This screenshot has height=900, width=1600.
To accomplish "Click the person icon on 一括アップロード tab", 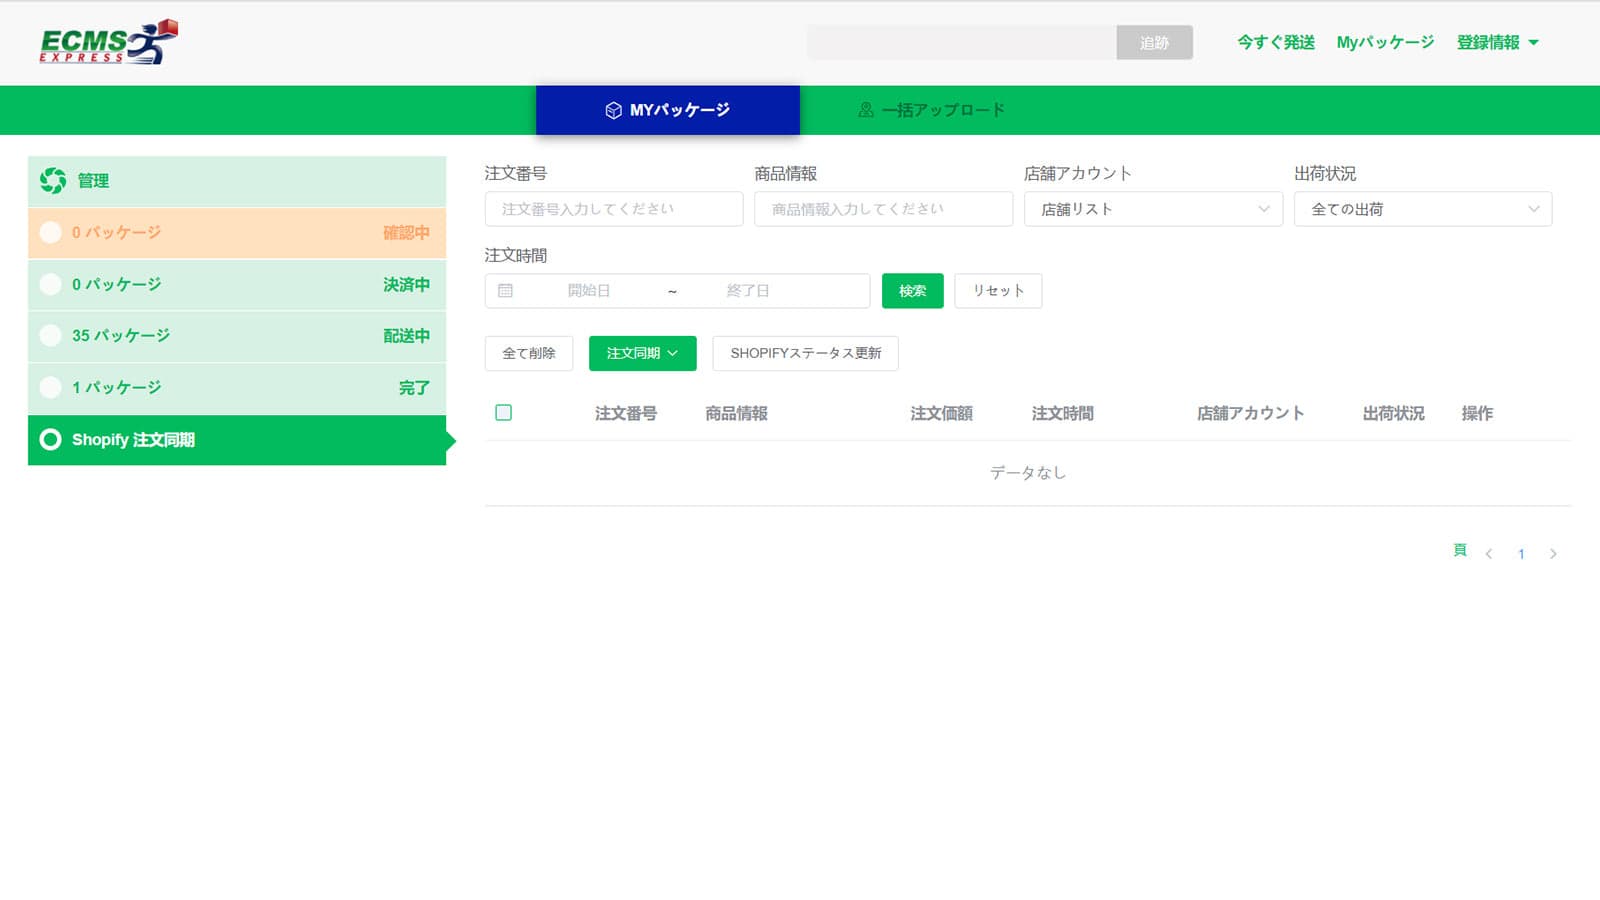I will point(865,110).
